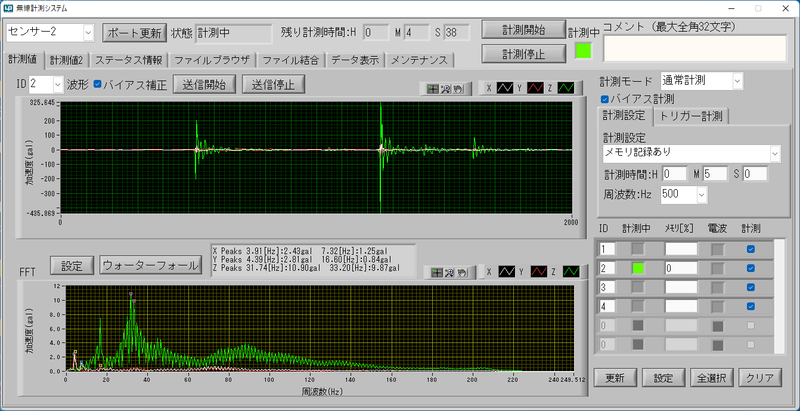Select the pan hand tool above the waveform graph
Screen dimensions: 800x411
[457, 89]
